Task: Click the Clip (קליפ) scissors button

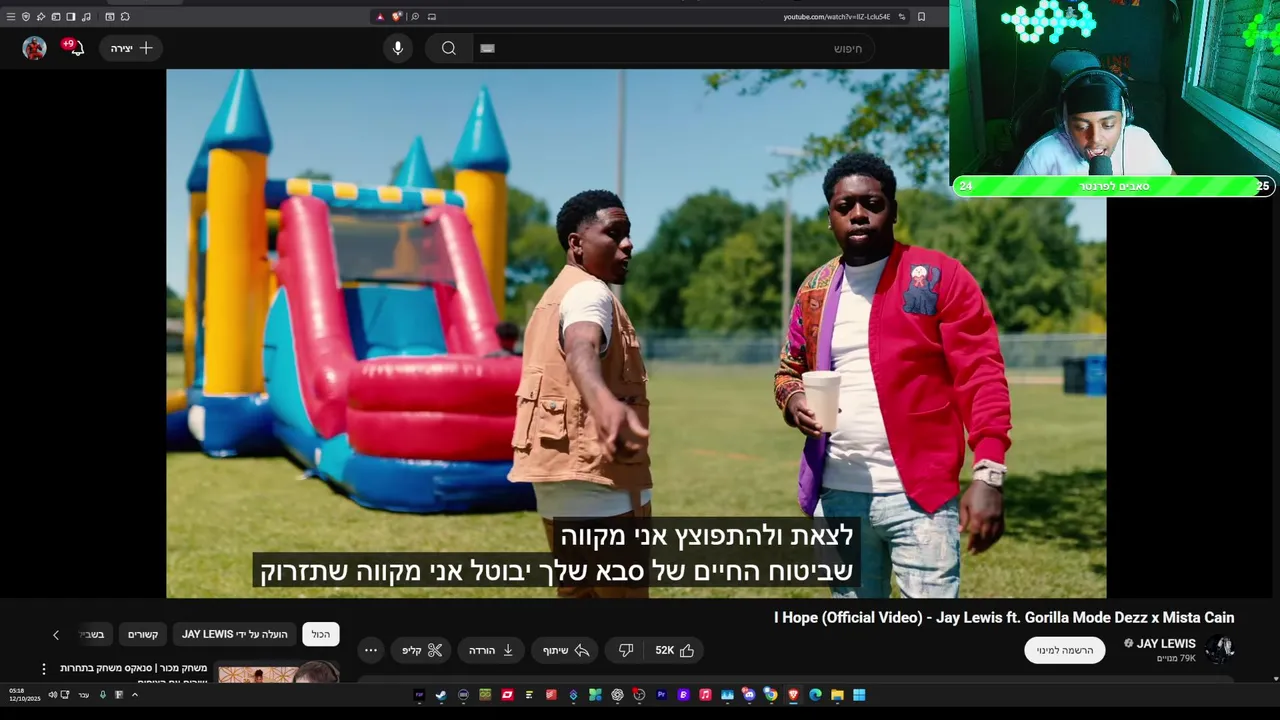Action: point(422,650)
